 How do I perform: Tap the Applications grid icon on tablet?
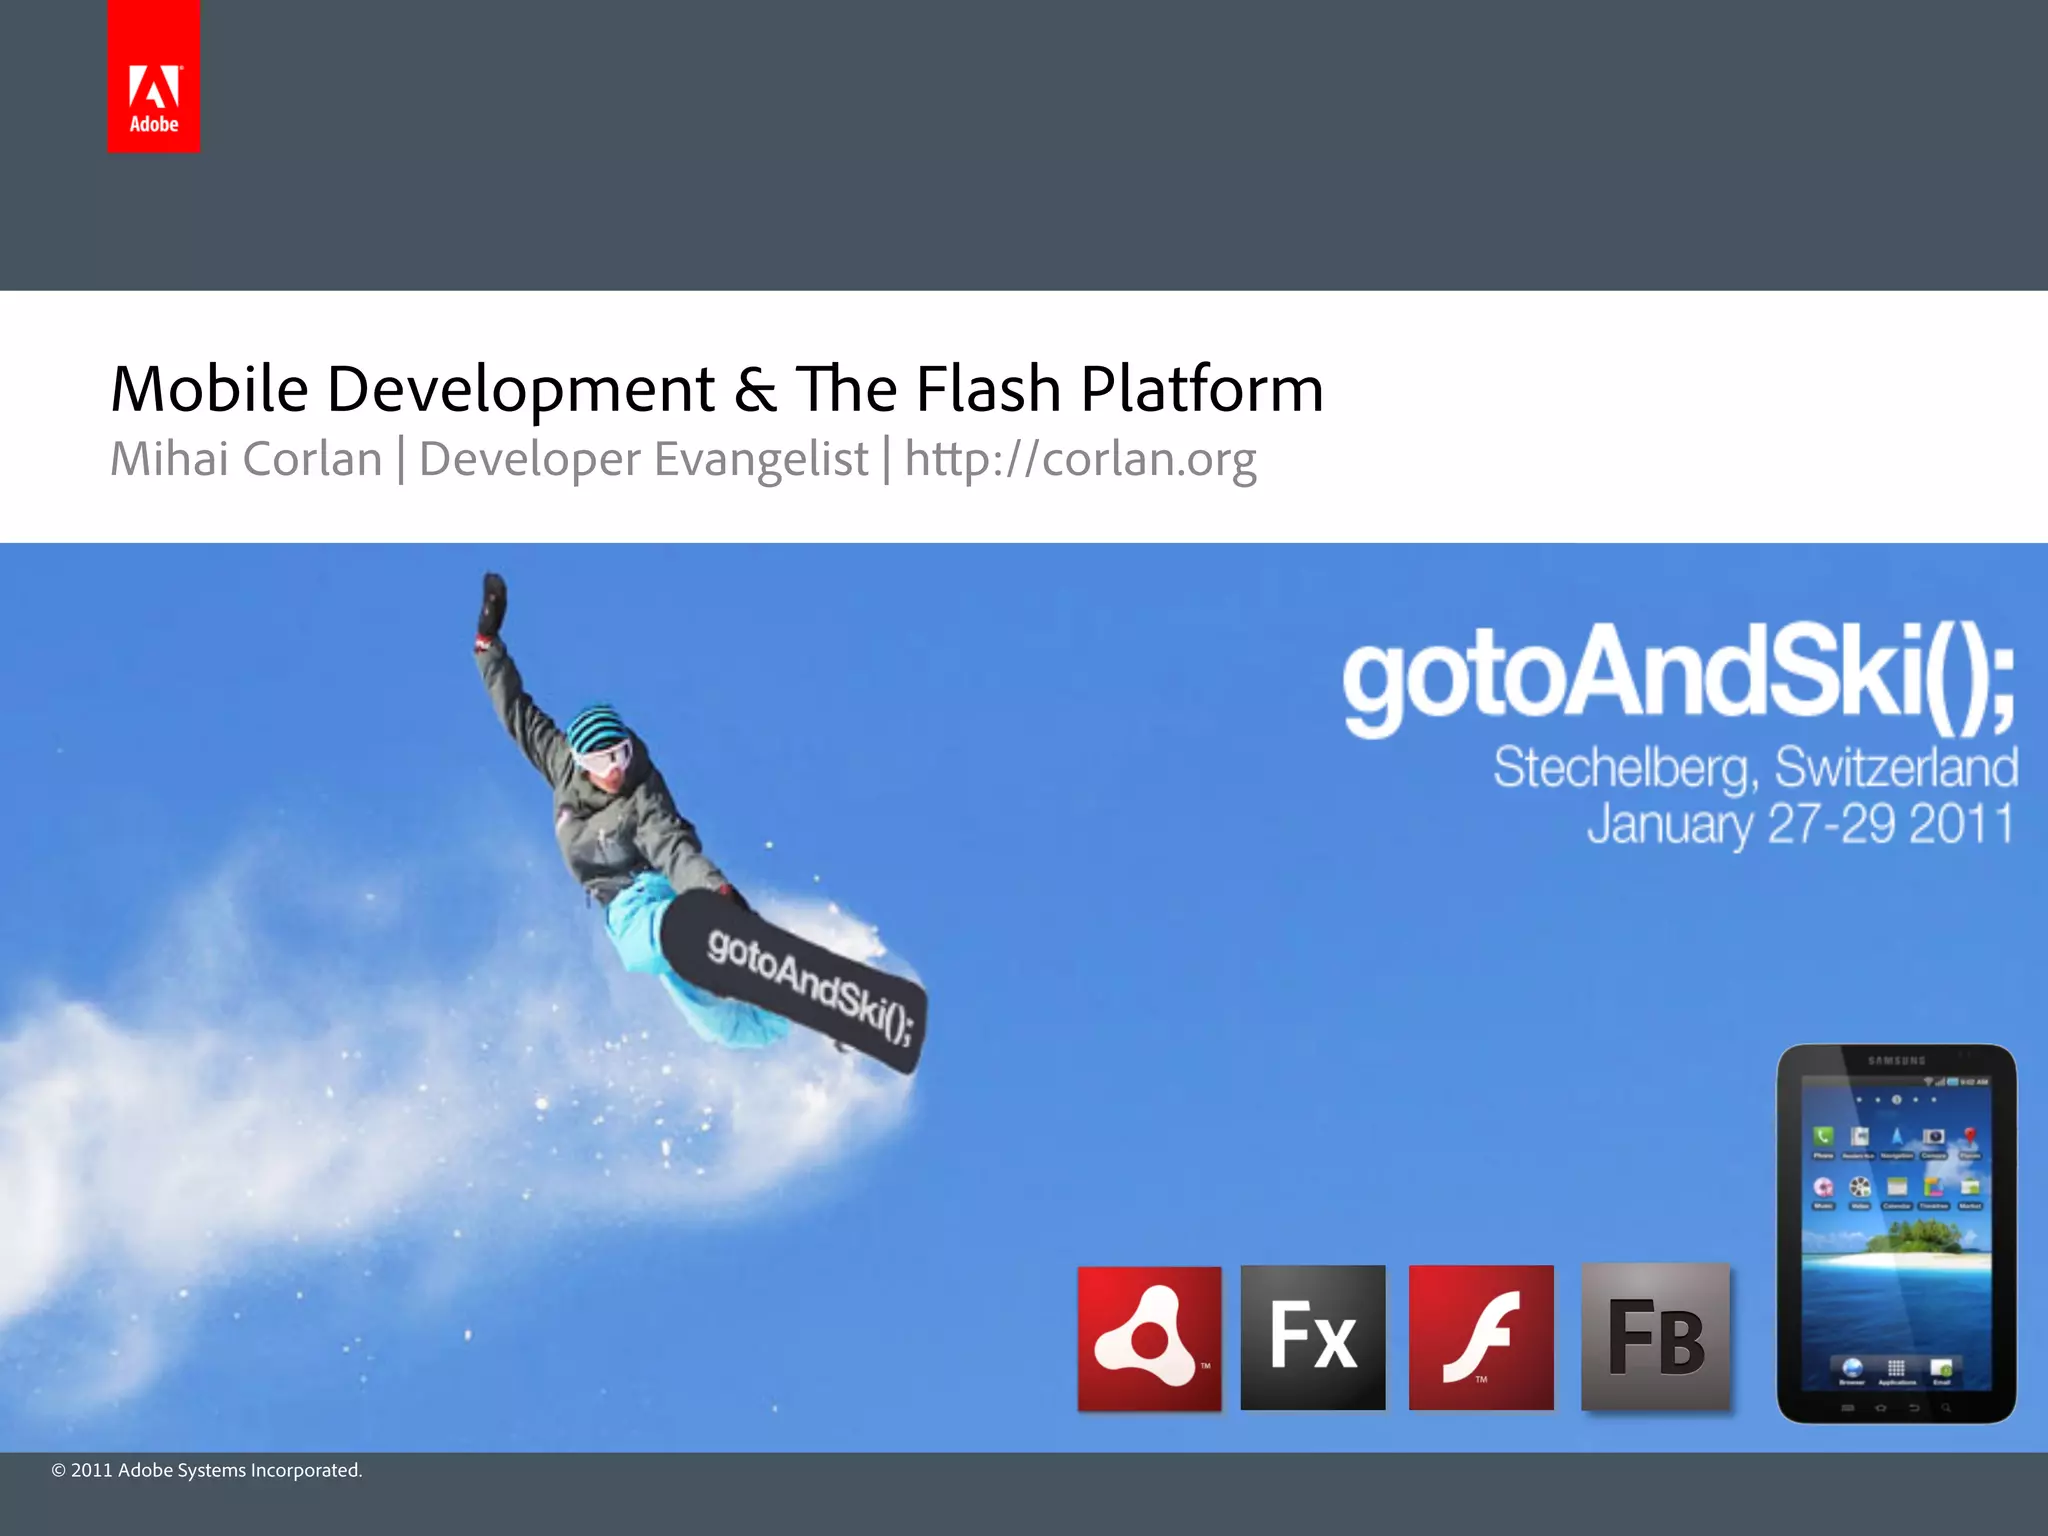pos(1896,1368)
